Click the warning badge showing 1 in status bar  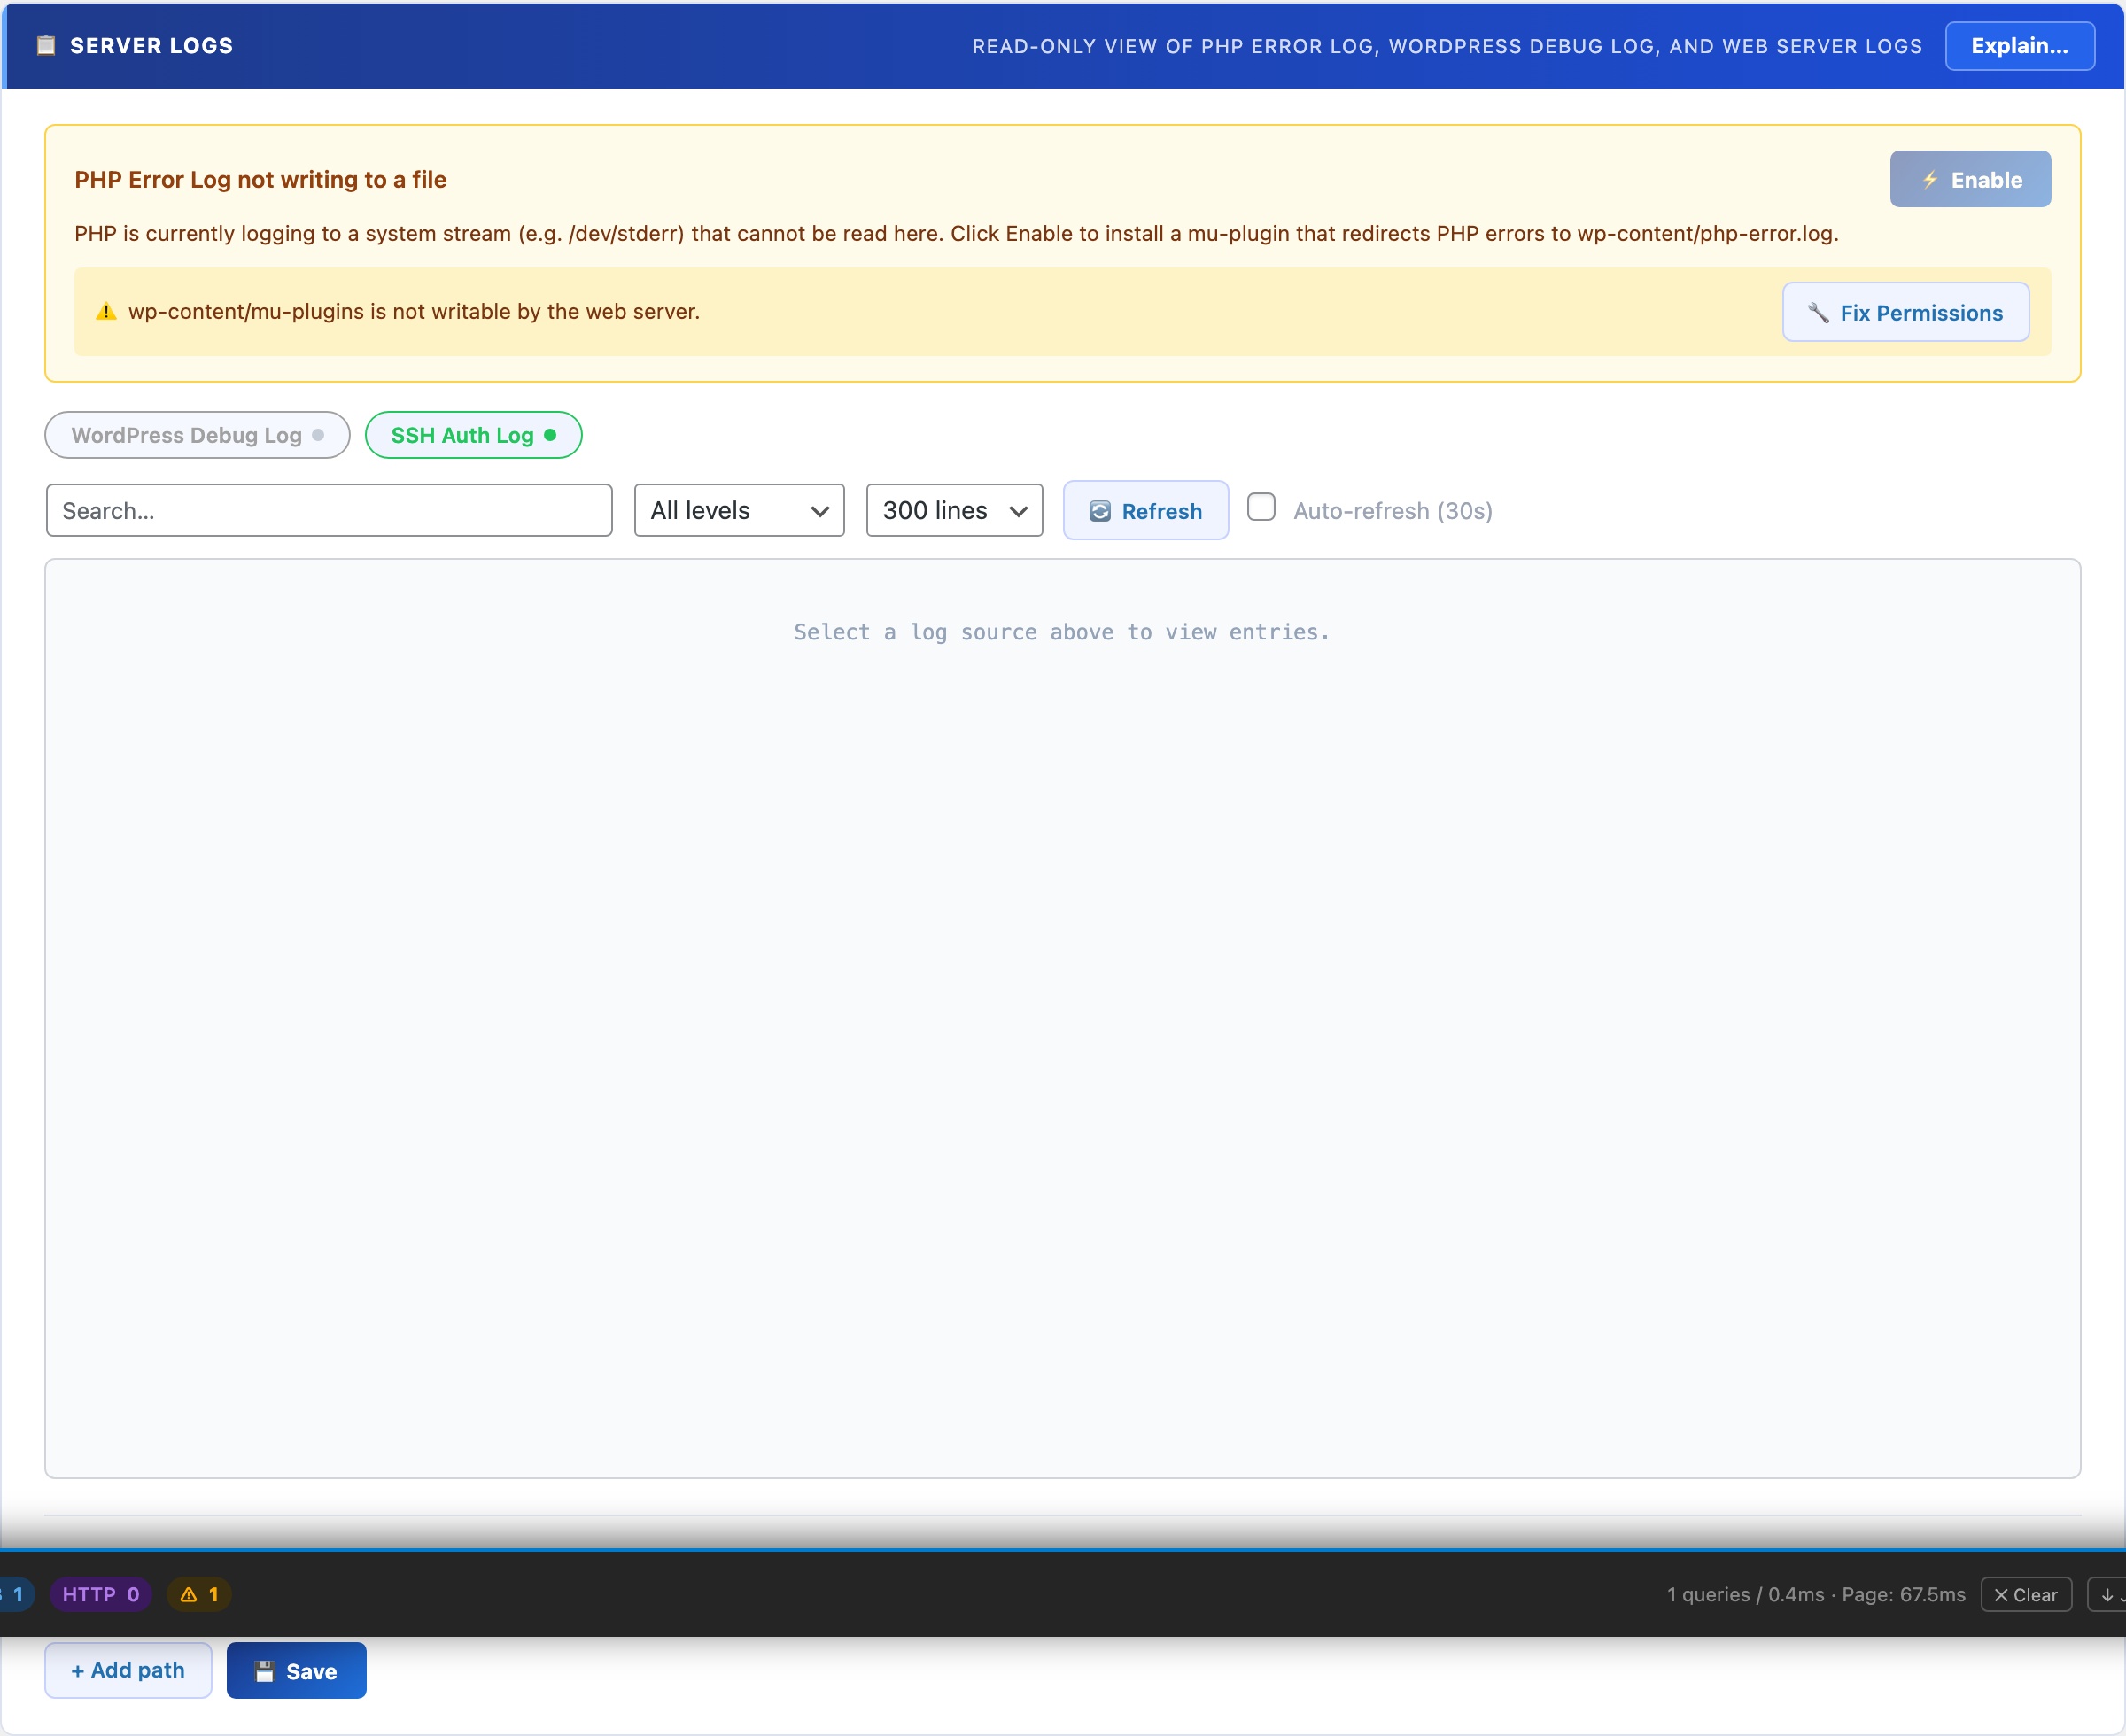(x=198, y=1594)
